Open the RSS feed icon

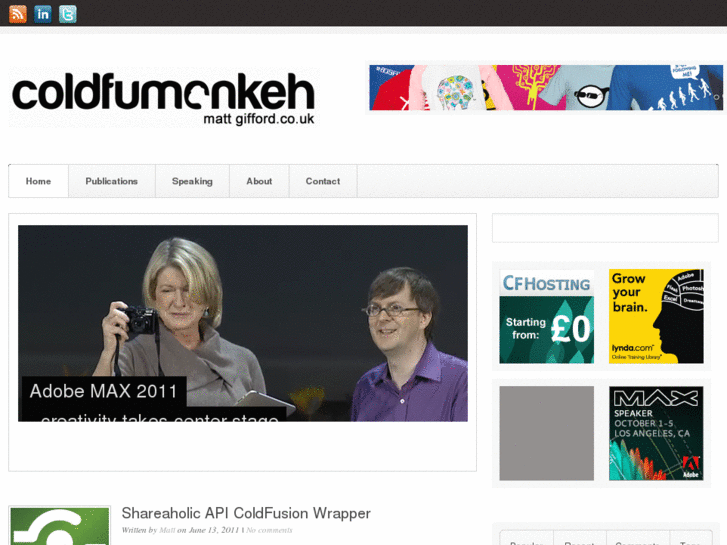pos(18,14)
